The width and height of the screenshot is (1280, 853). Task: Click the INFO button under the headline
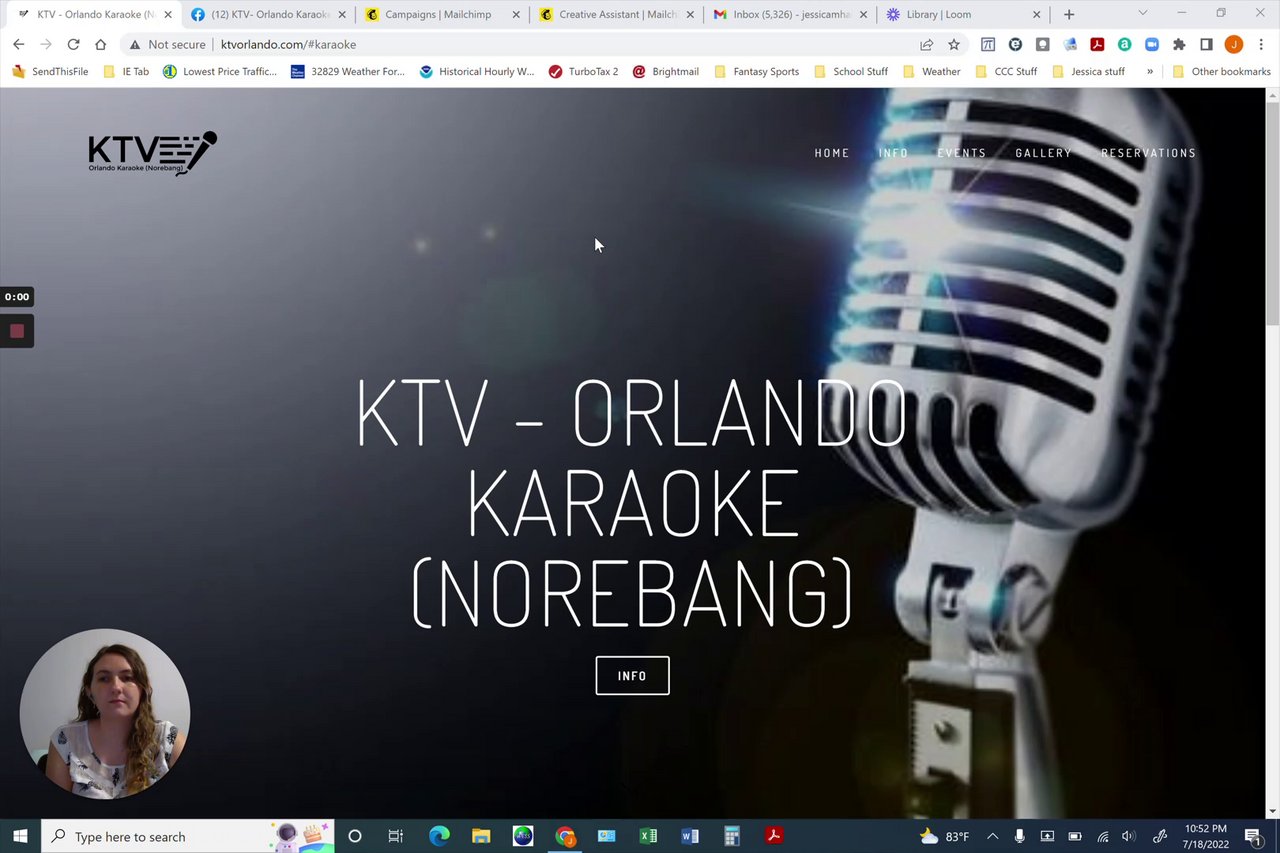pyautogui.click(x=632, y=676)
